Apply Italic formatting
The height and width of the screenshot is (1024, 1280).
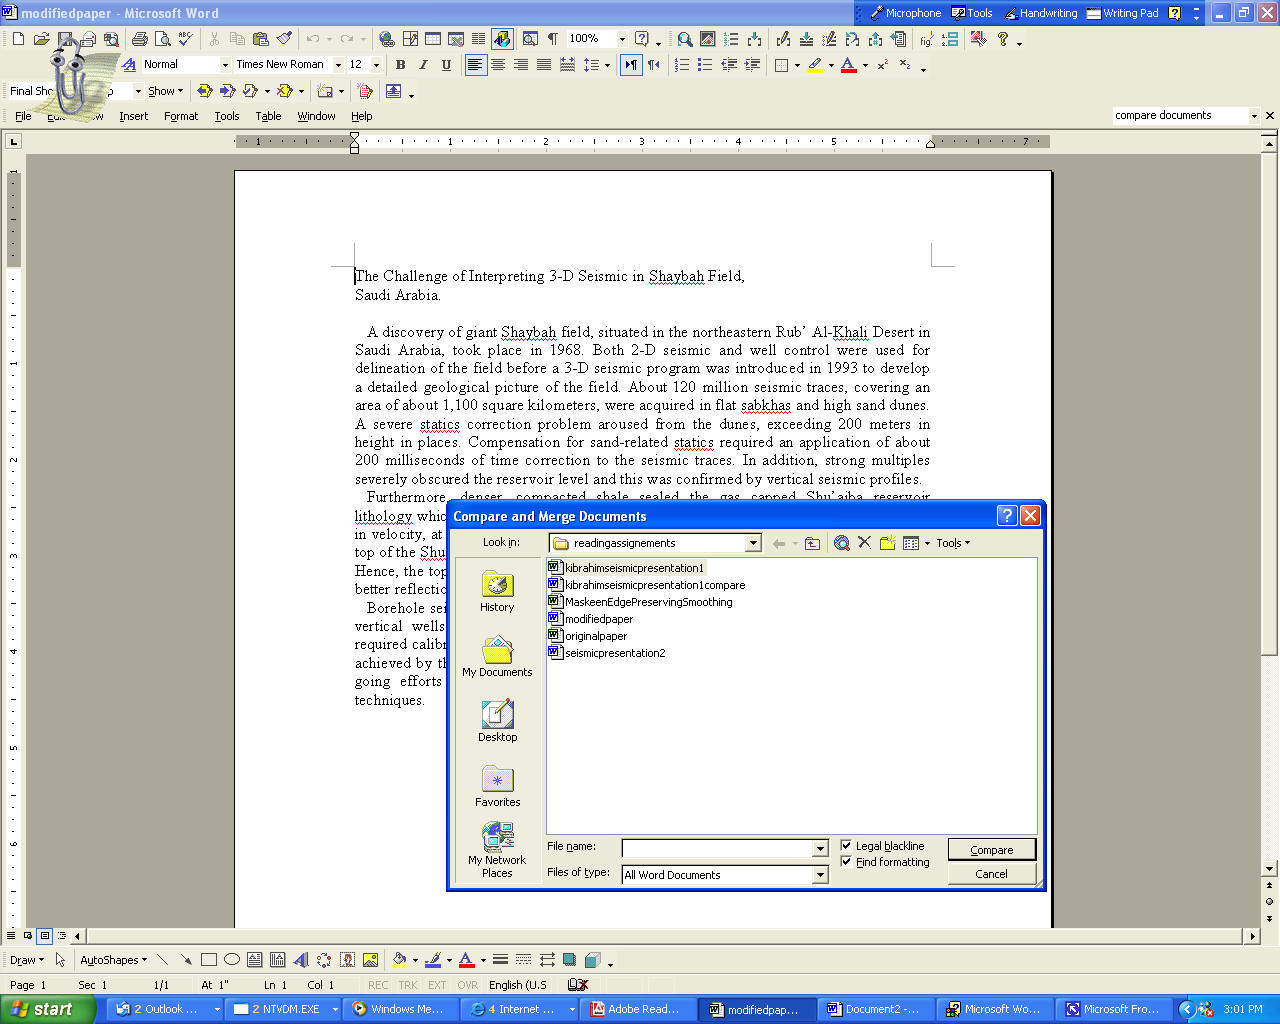coord(423,65)
